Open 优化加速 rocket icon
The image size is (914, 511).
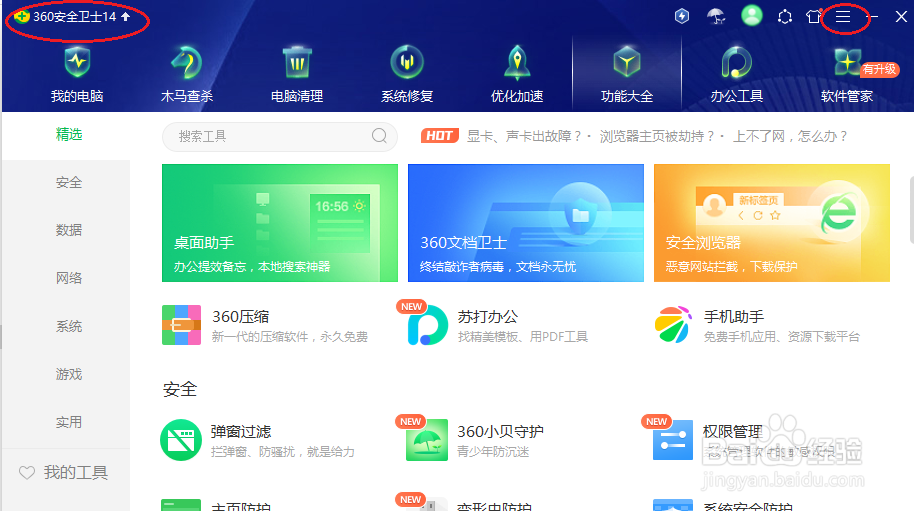tap(517, 63)
